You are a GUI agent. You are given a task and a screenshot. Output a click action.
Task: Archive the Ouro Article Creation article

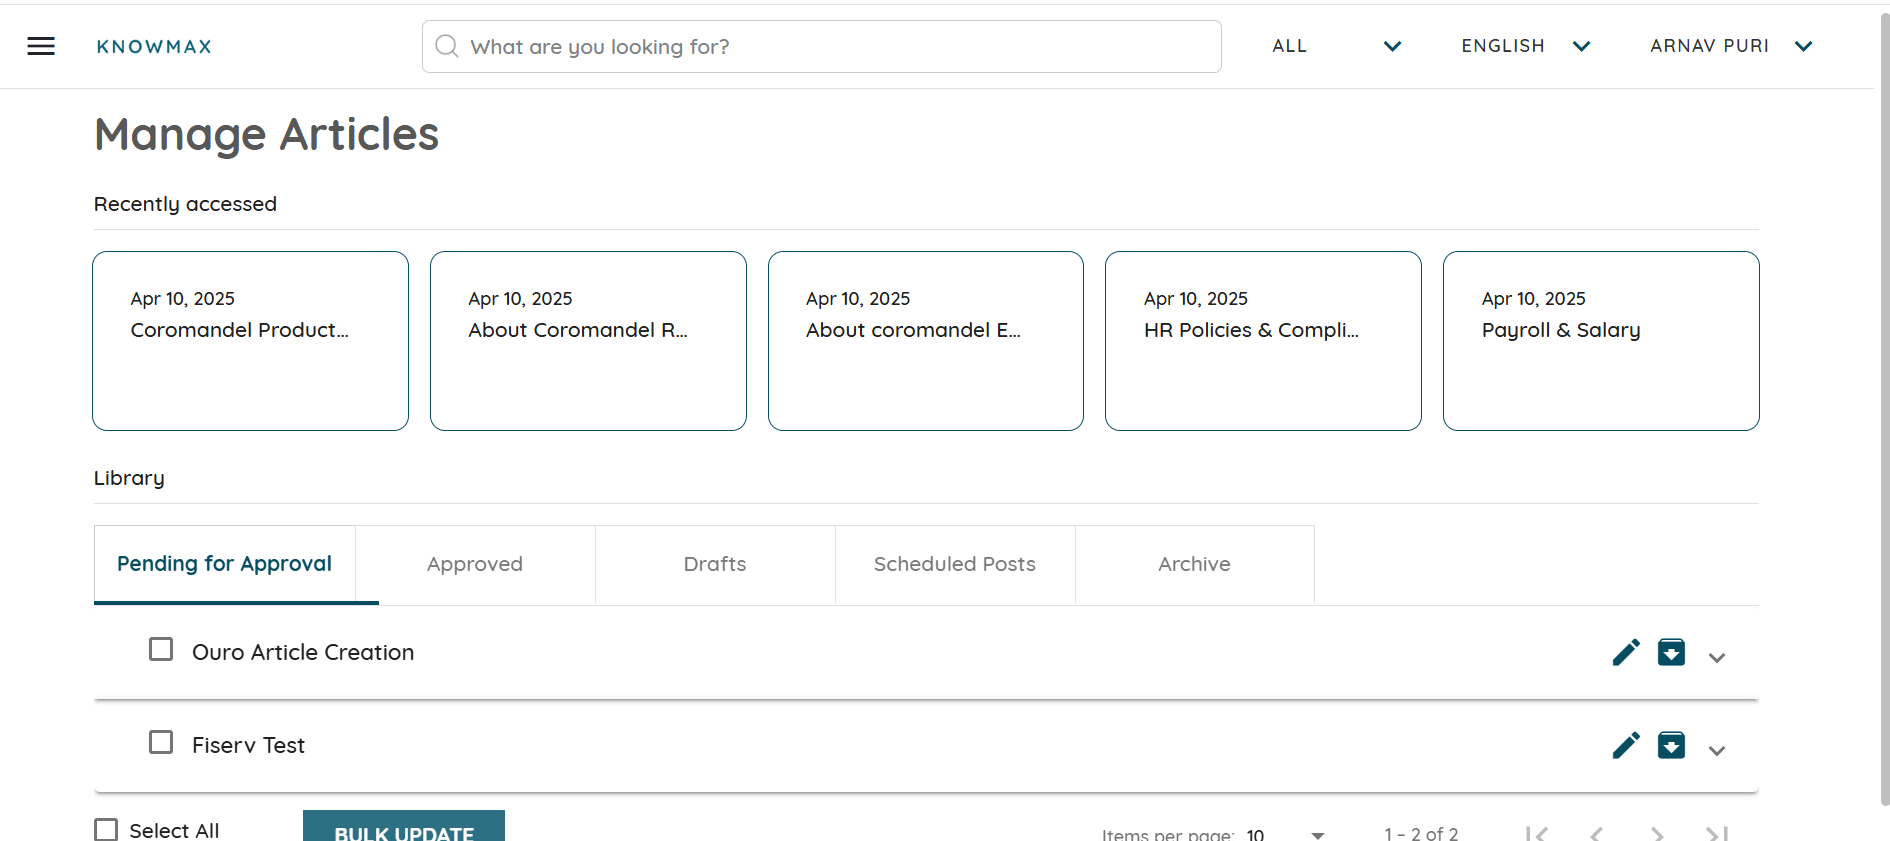click(1671, 652)
